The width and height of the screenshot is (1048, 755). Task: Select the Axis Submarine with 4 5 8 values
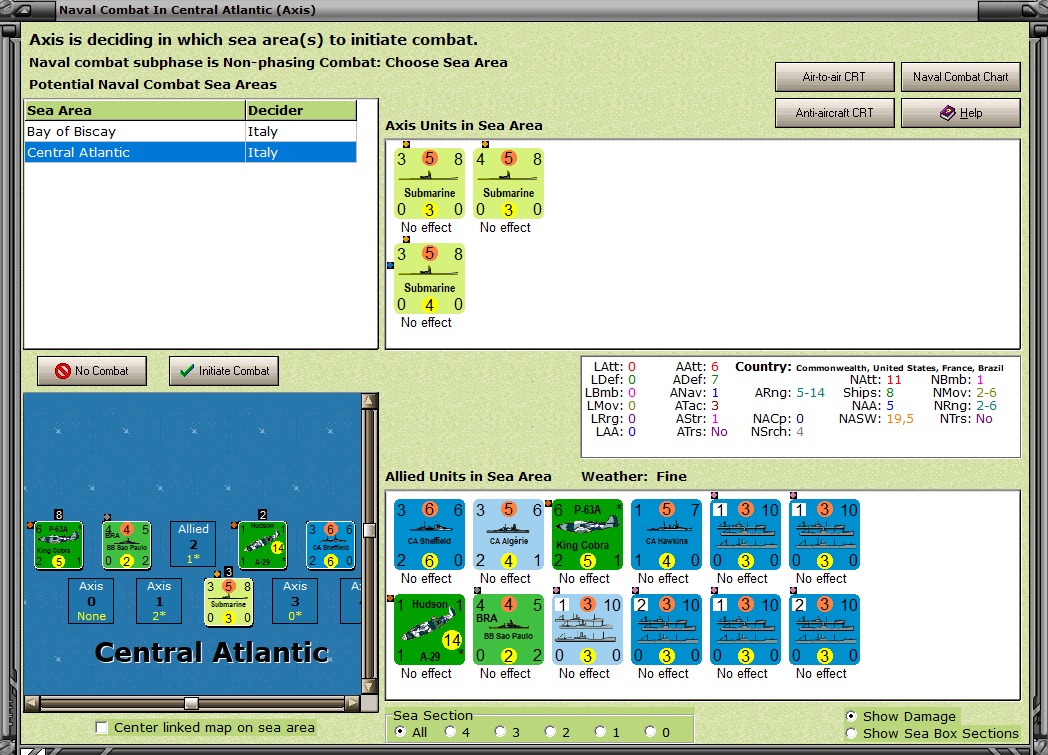508,184
